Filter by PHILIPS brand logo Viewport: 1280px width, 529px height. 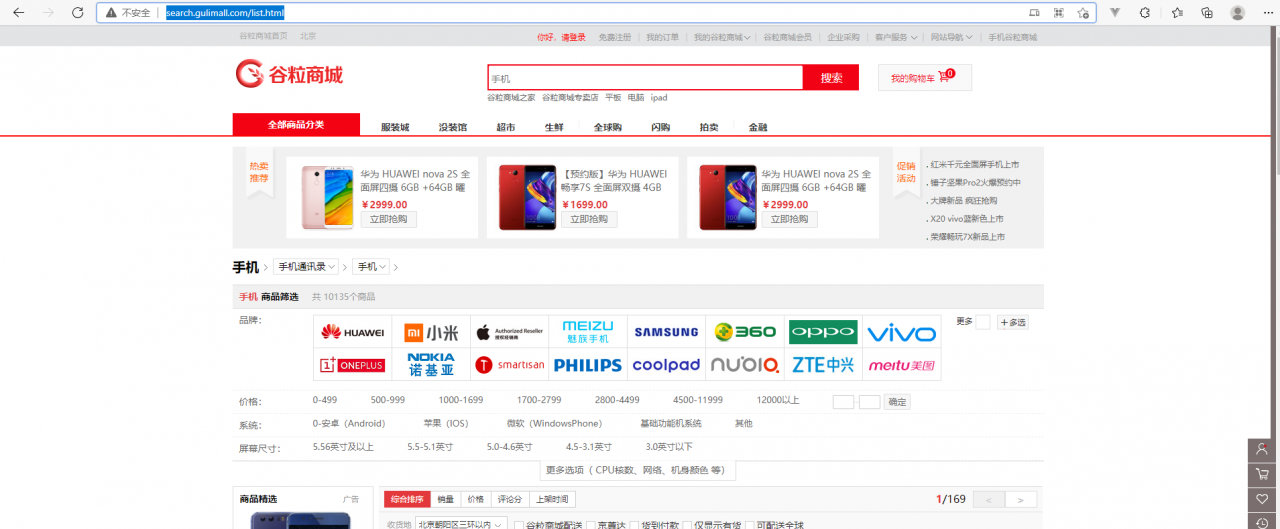pos(588,365)
